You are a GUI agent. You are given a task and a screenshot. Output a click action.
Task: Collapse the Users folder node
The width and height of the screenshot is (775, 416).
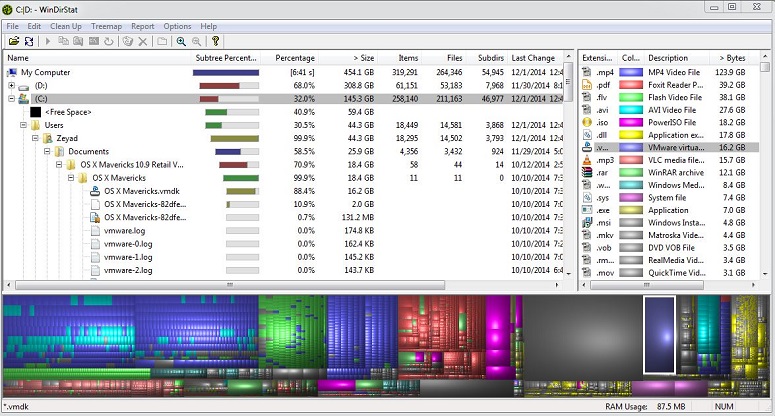(x=23, y=125)
